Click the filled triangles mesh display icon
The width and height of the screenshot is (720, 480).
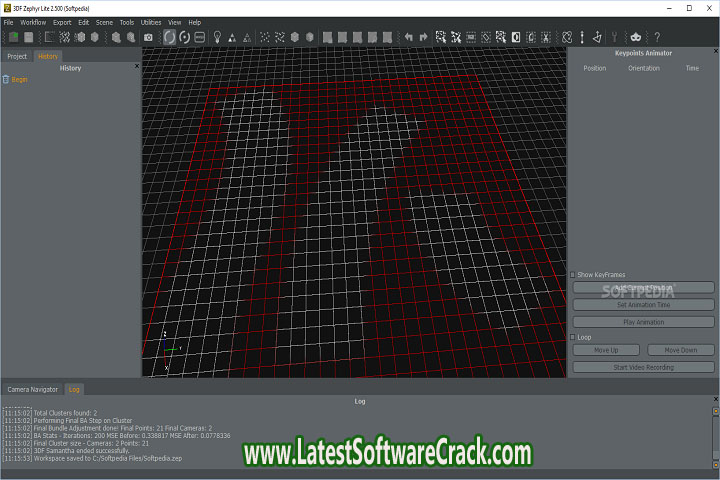pyautogui.click(x=232, y=38)
